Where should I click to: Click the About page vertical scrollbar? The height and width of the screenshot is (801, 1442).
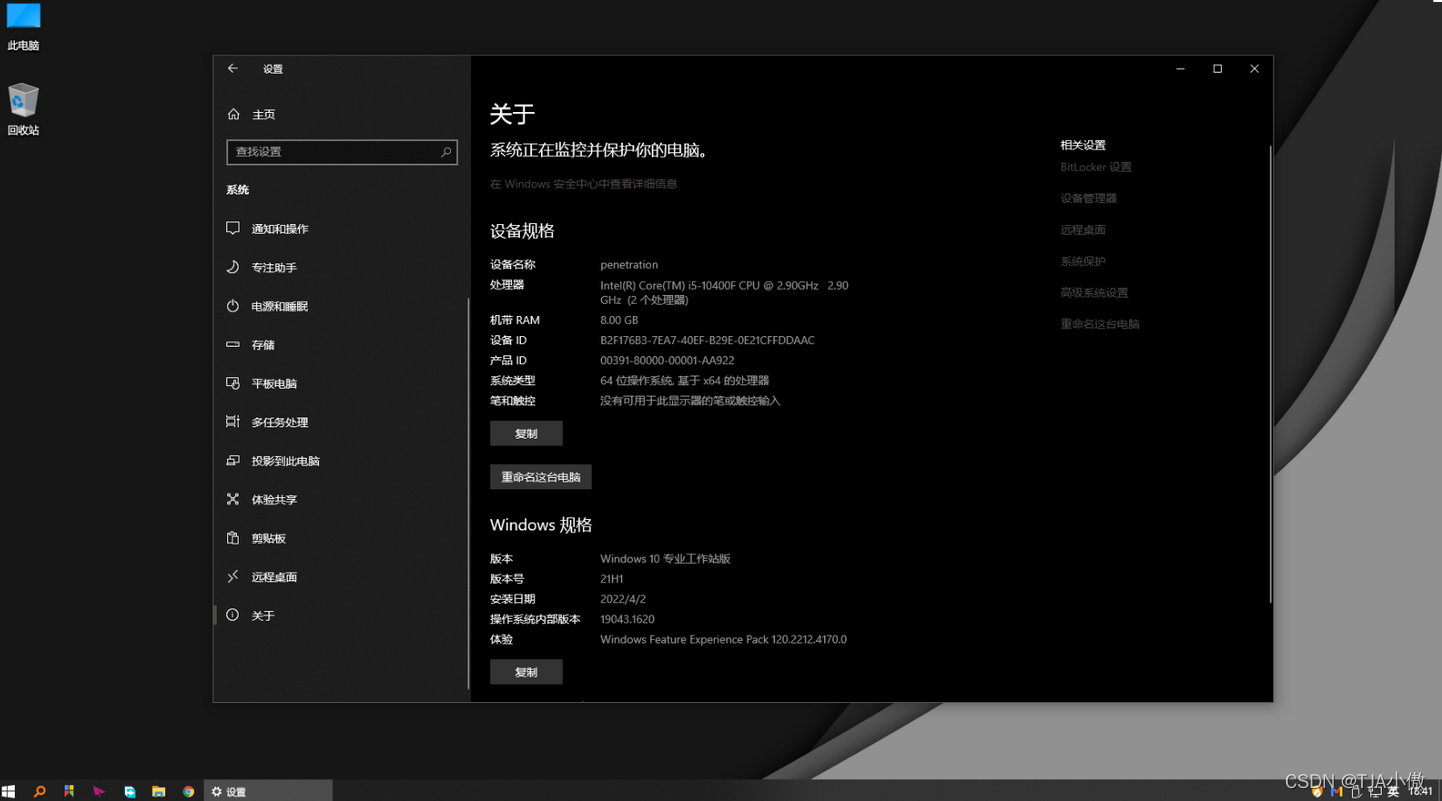pyautogui.click(x=1270, y=375)
